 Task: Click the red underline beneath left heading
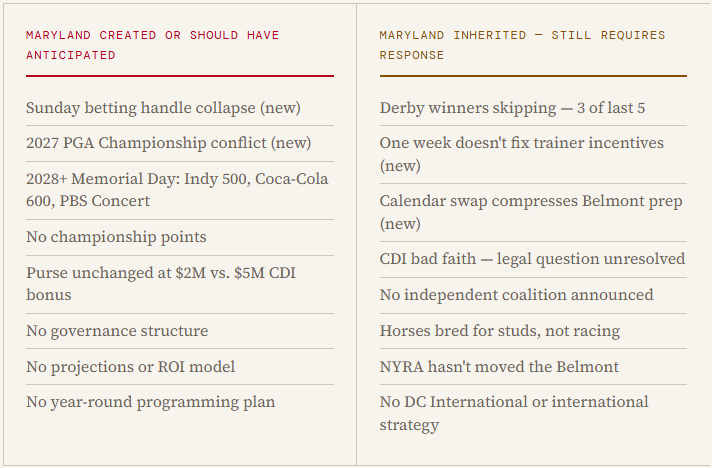point(180,76)
